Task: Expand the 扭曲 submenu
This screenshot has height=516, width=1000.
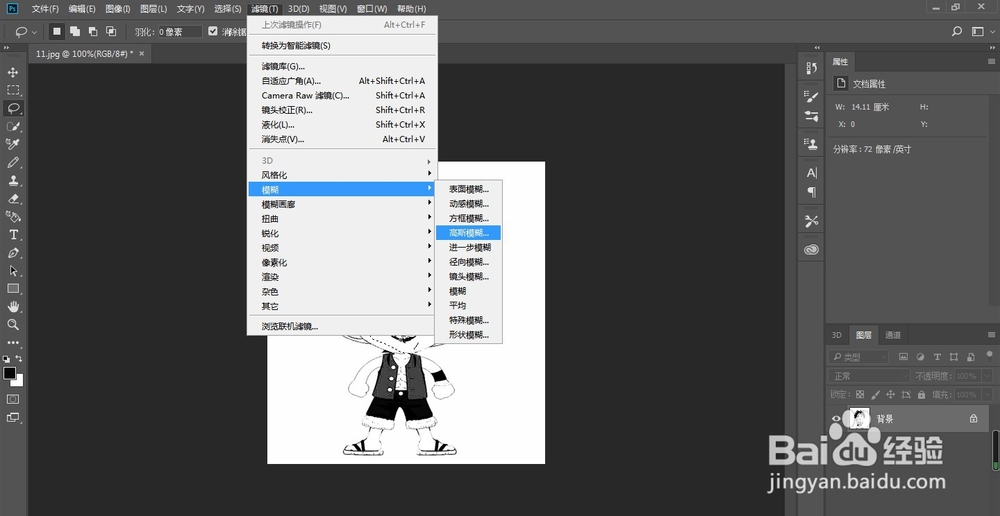Action: 342,219
